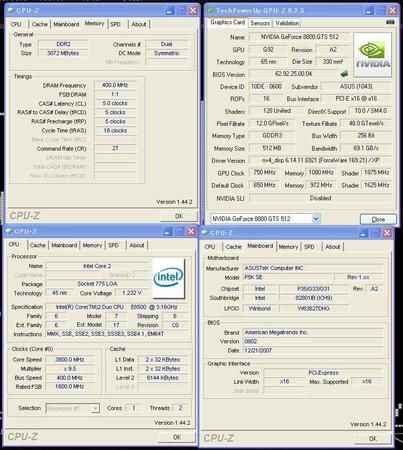Image resolution: width=403 pixels, height=450 pixels.
Task: Click the Intel logo in CPU-Z CPU window
Action: pyautogui.click(x=168, y=278)
